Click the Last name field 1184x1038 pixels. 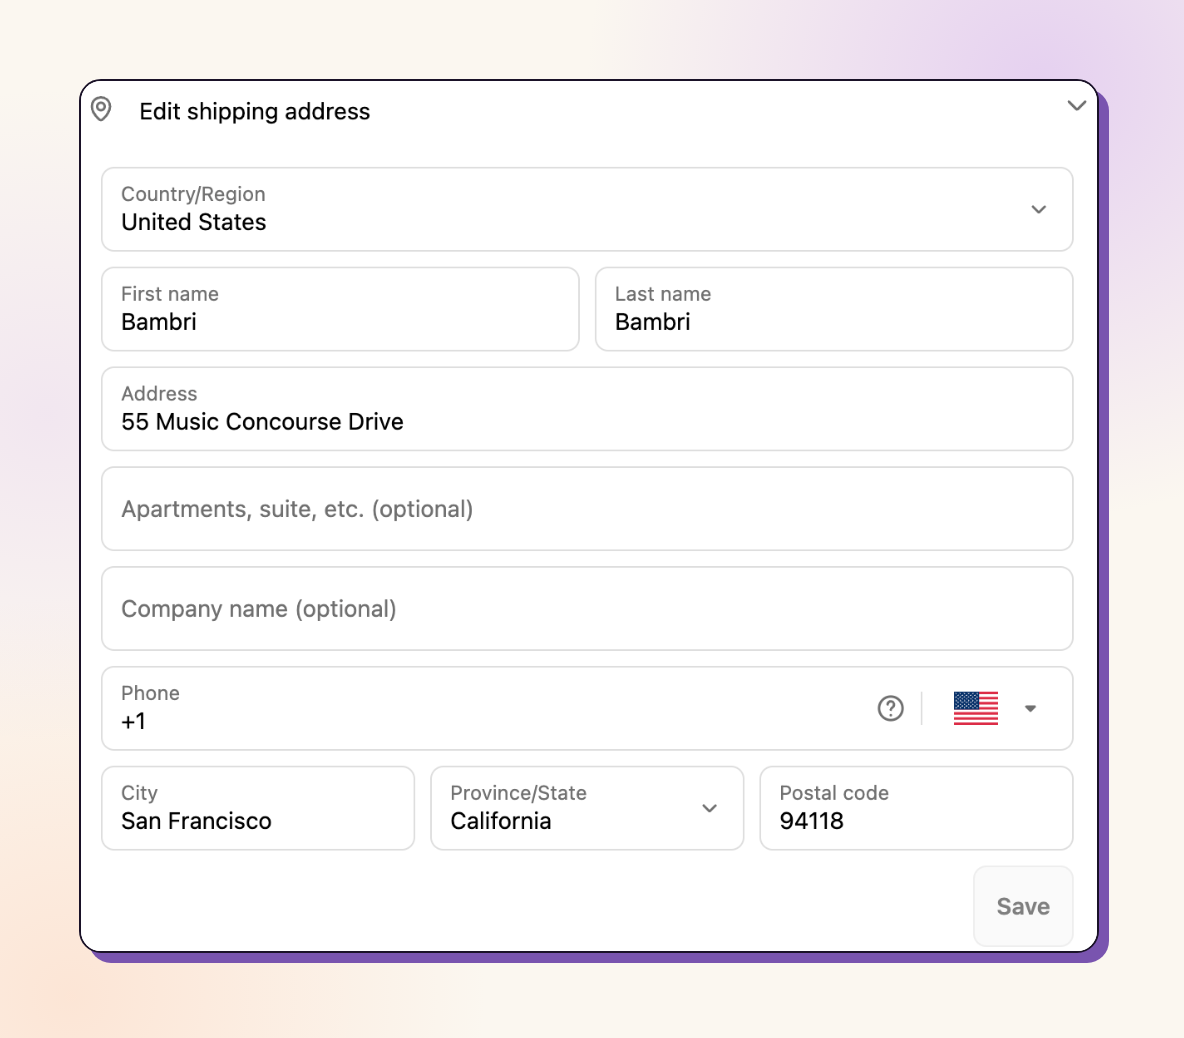point(834,309)
